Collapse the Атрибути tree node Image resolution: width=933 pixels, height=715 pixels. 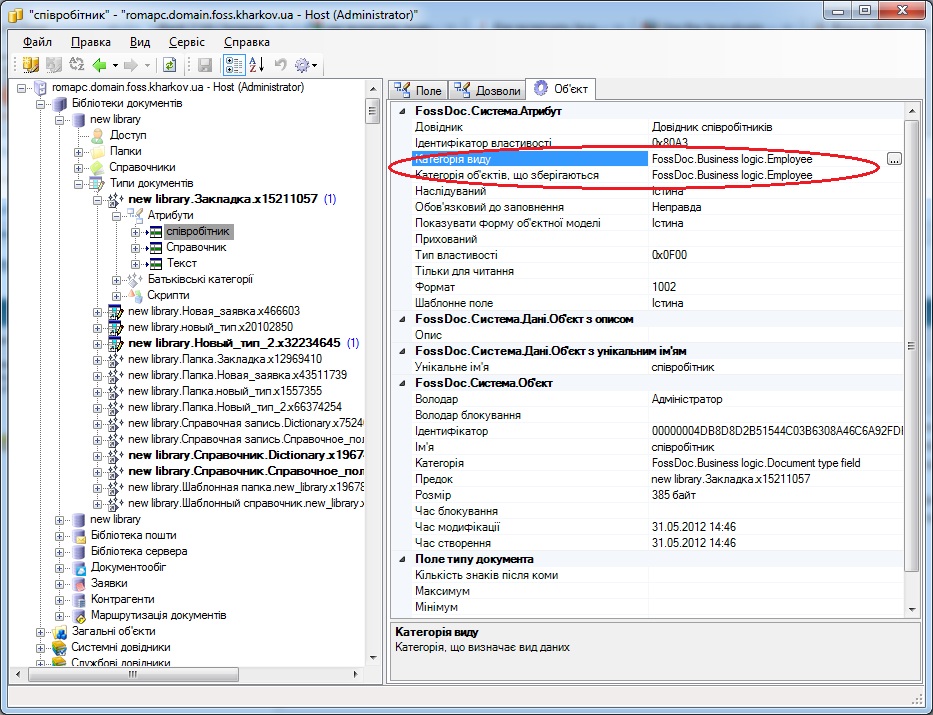point(116,216)
